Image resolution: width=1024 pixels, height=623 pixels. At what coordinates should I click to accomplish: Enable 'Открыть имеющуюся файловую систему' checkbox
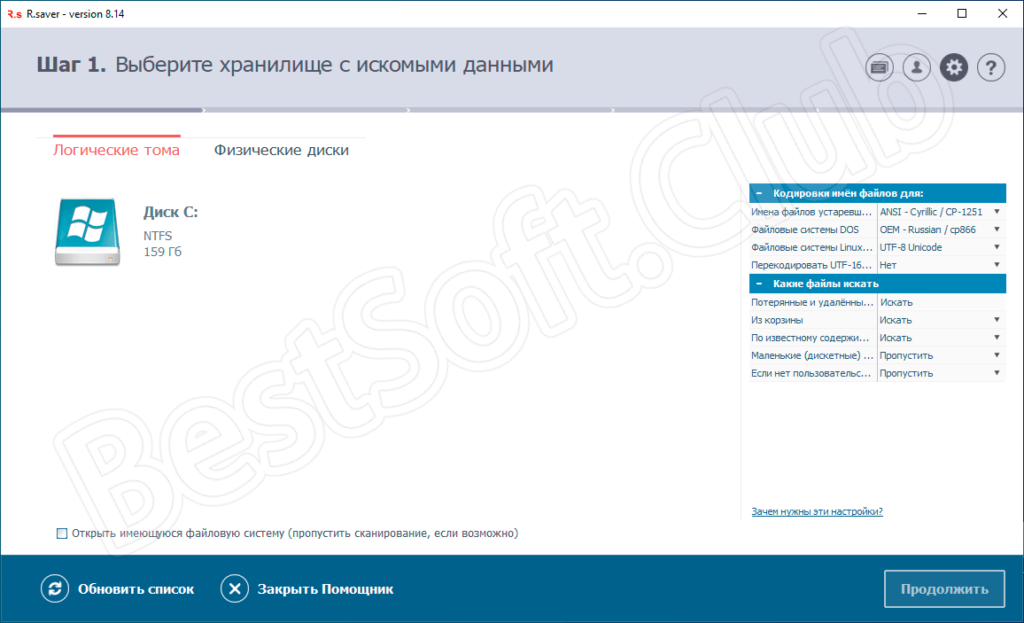click(62, 534)
